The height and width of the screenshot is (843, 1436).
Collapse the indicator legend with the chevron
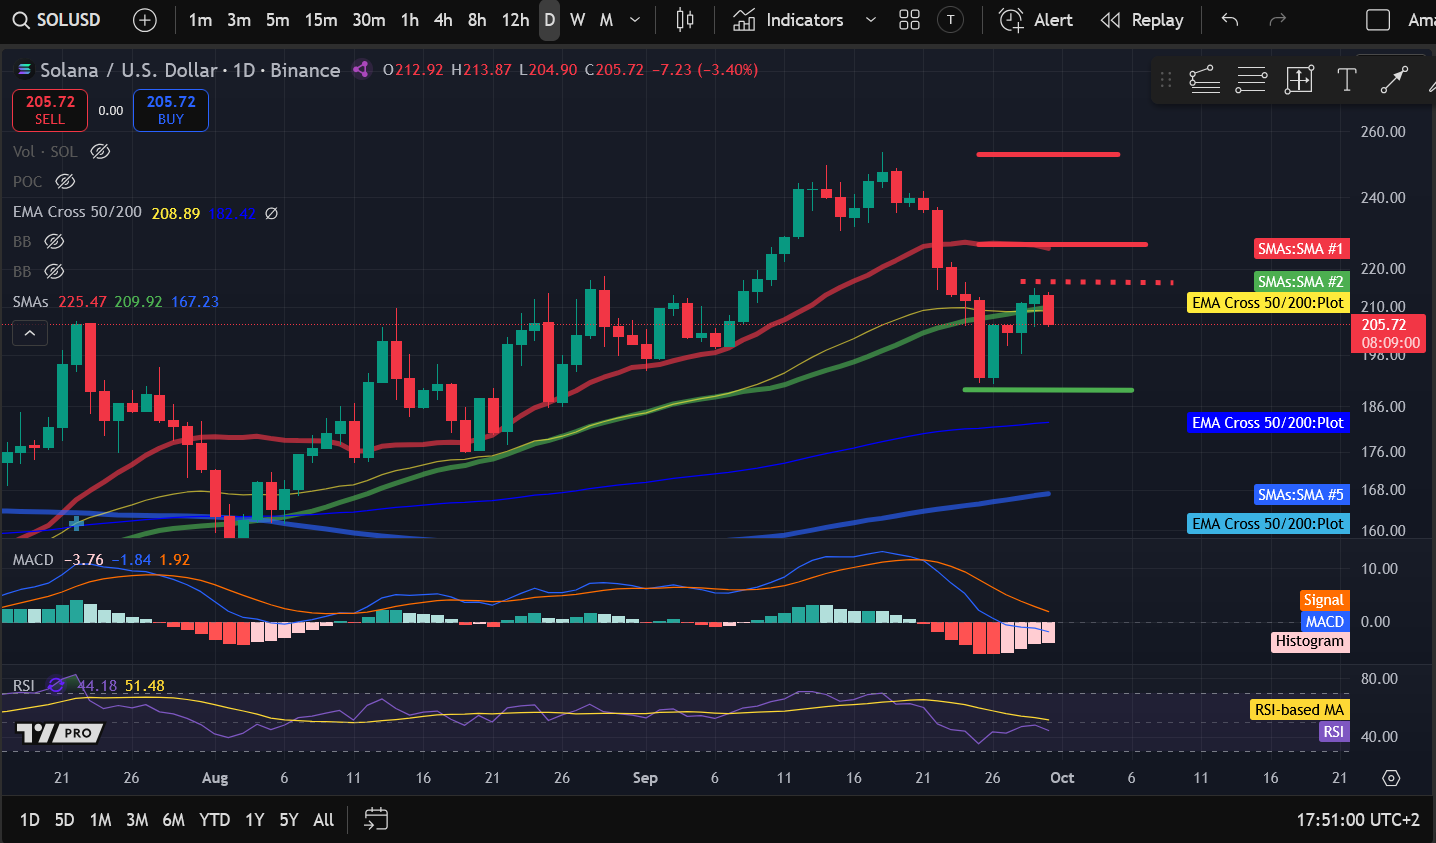click(x=30, y=333)
